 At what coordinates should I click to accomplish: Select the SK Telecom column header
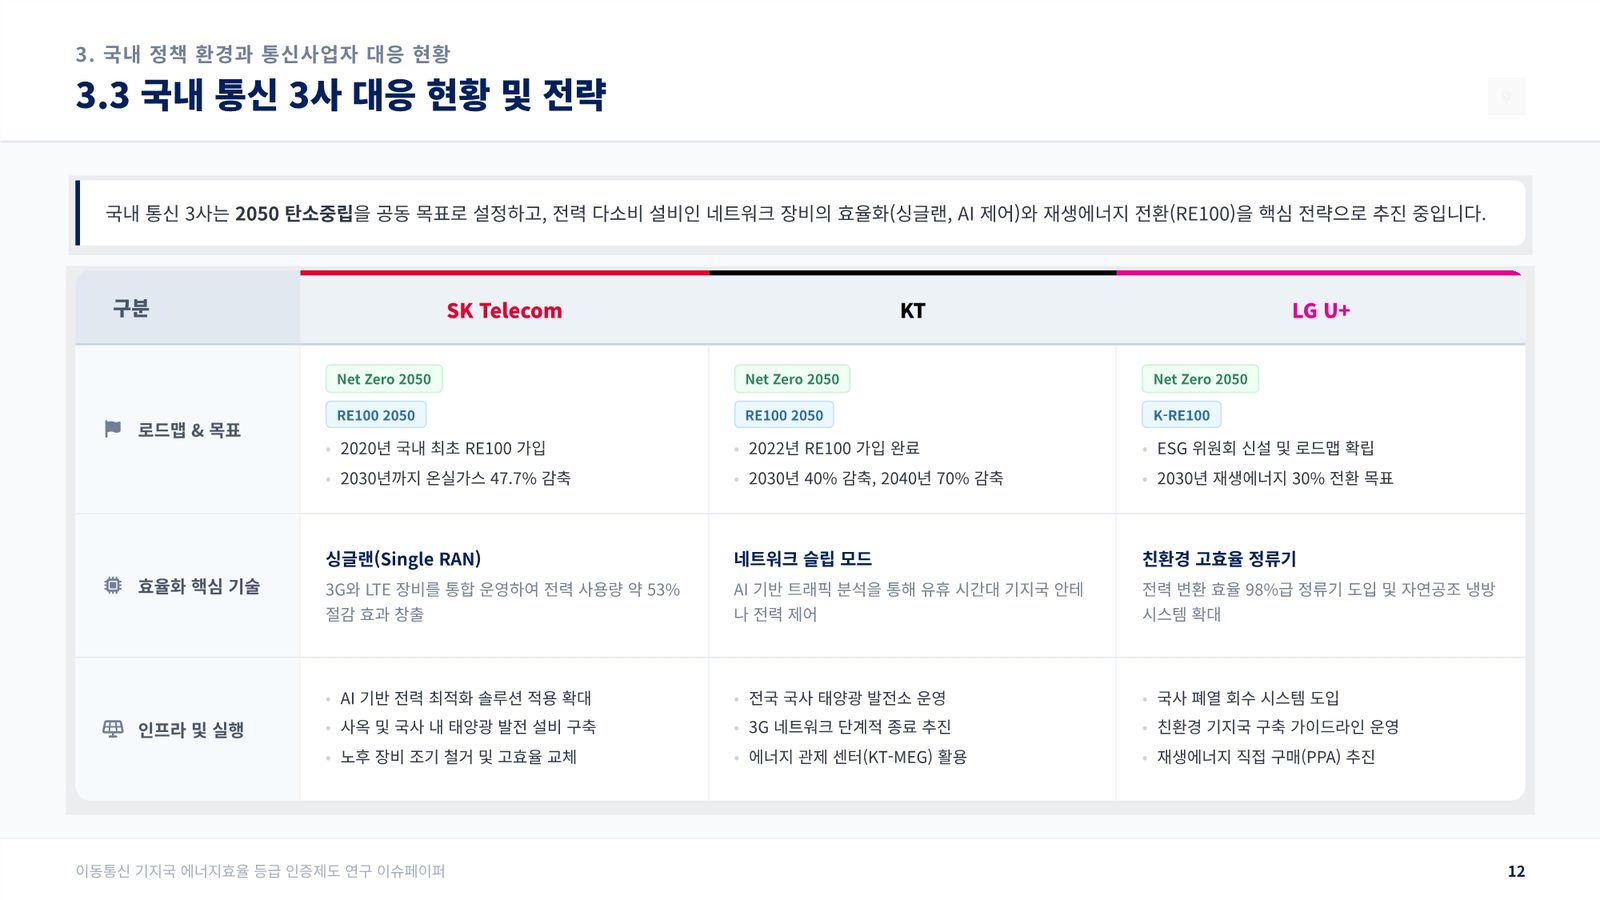tap(504, 310)
